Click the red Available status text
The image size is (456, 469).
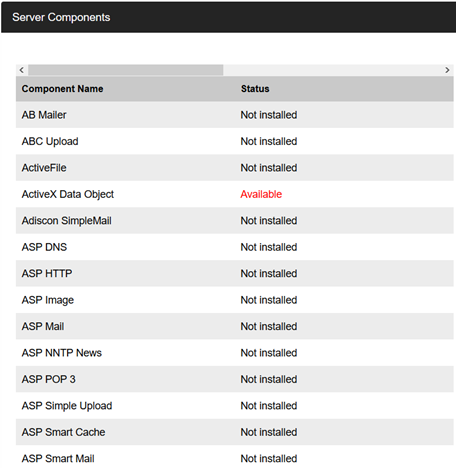click(x=261, y=194)
